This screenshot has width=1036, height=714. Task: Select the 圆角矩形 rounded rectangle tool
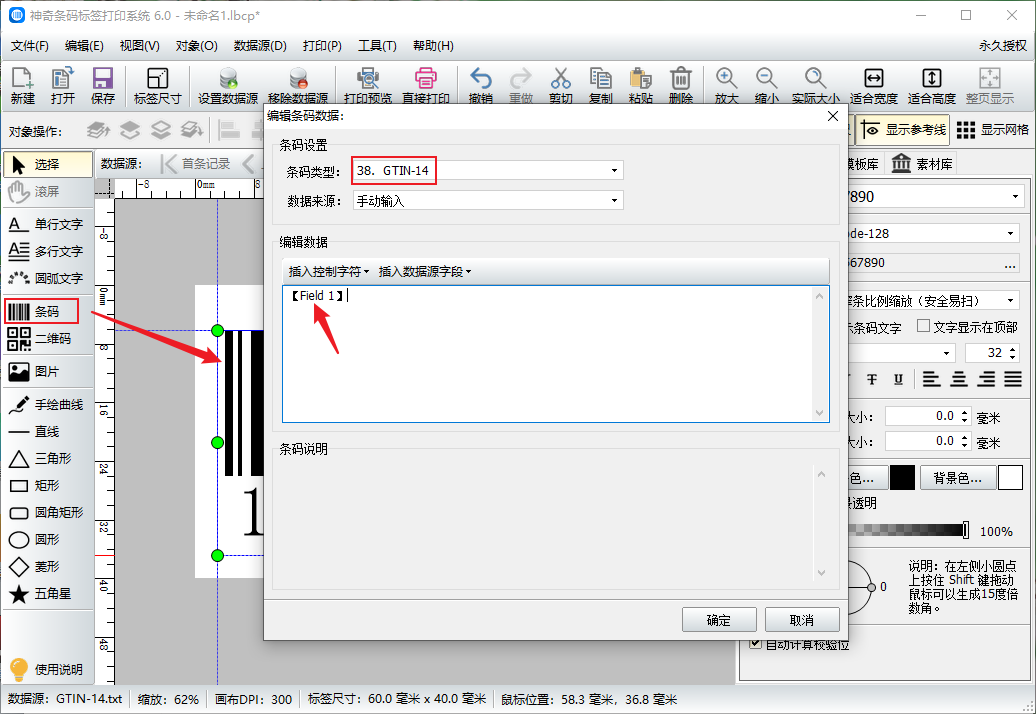tap(47, 513)
